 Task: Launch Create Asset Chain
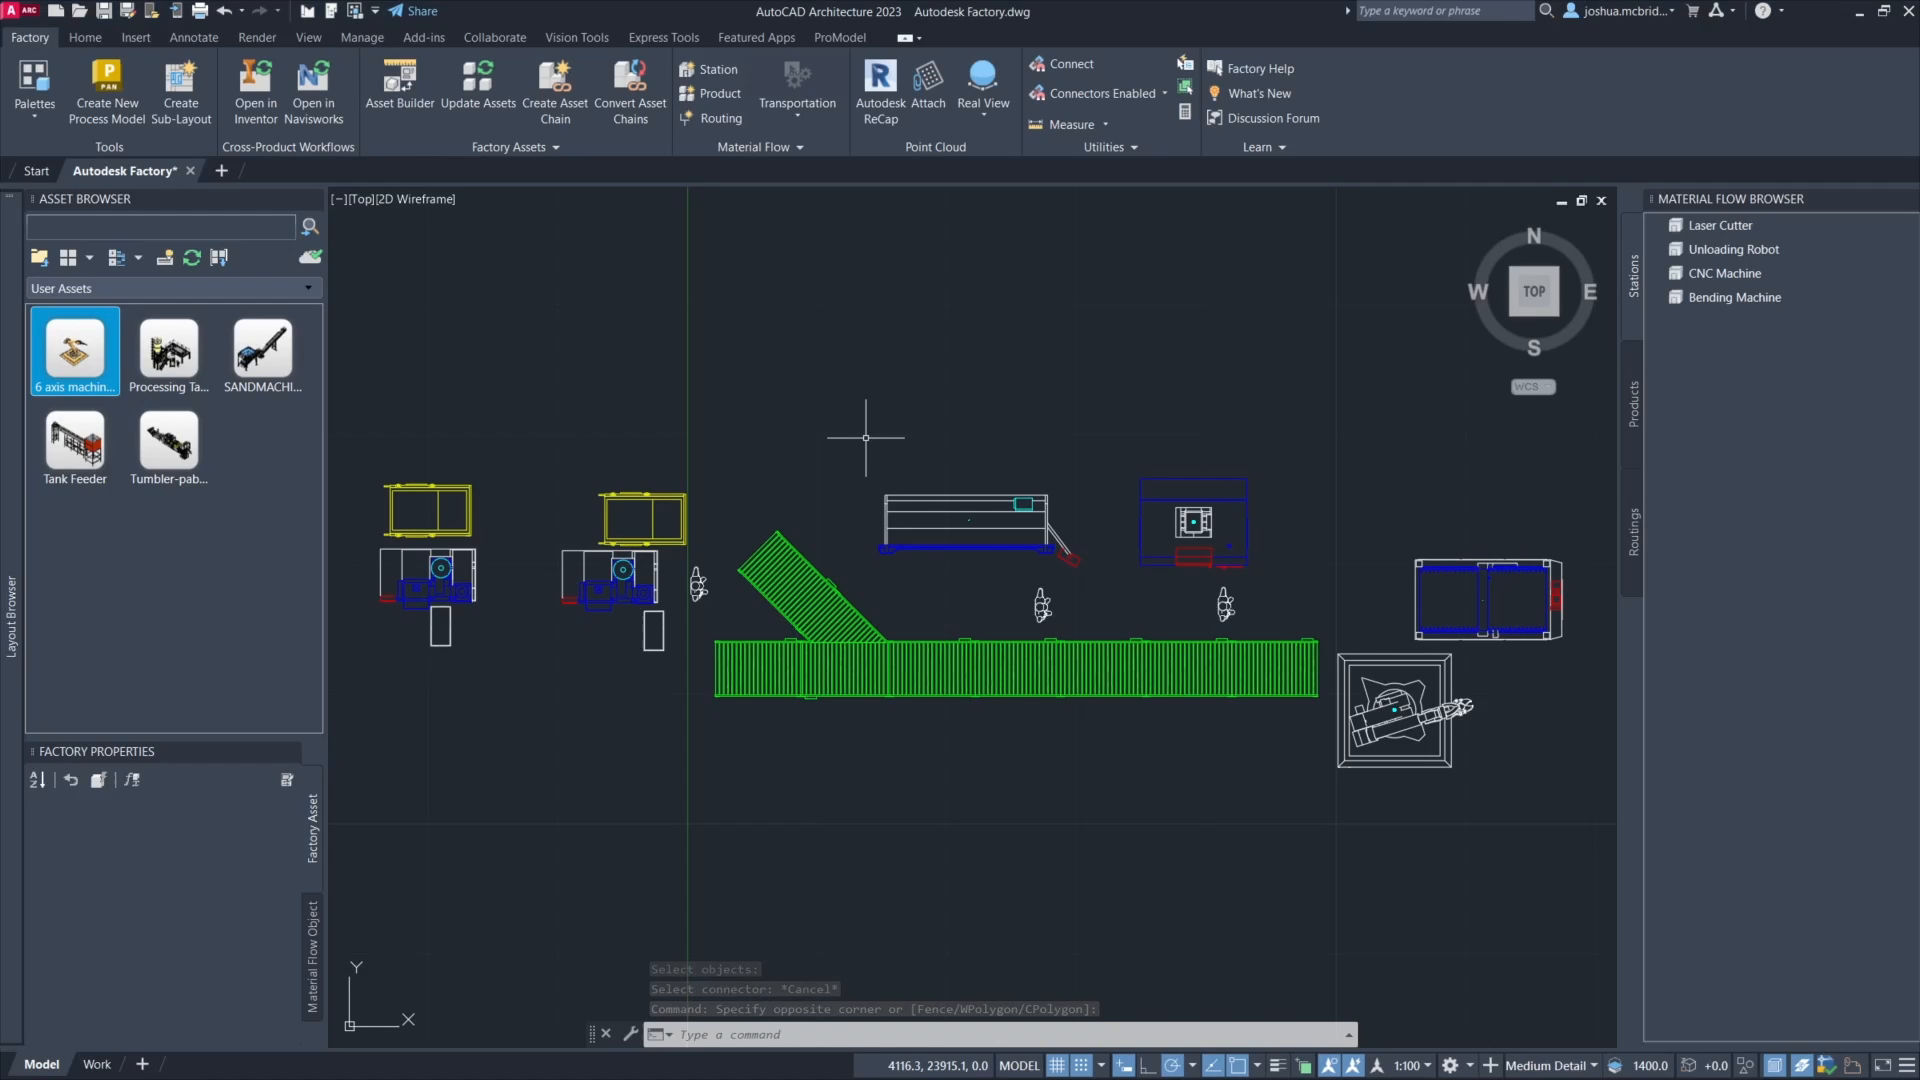555,90
